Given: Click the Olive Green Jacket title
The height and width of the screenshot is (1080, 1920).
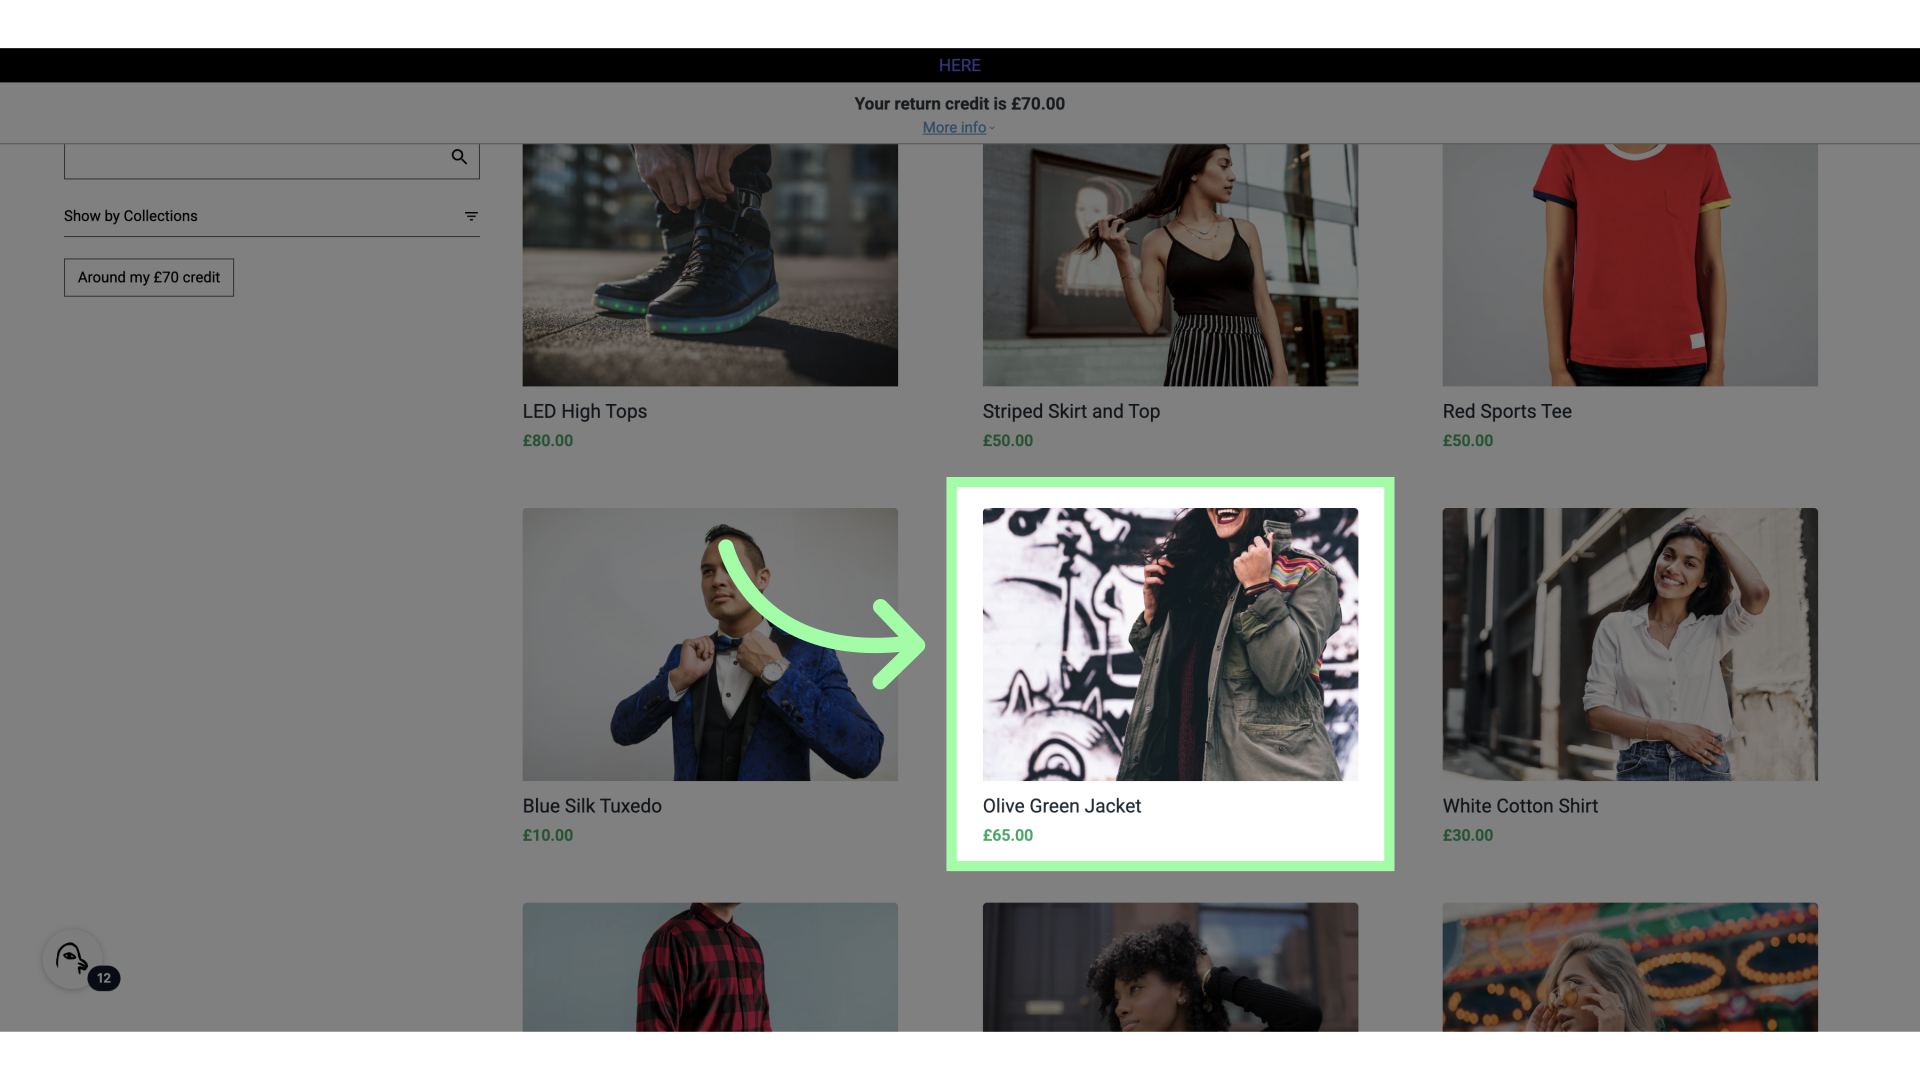Looking at the screenshot, I should pos(1062,806).
